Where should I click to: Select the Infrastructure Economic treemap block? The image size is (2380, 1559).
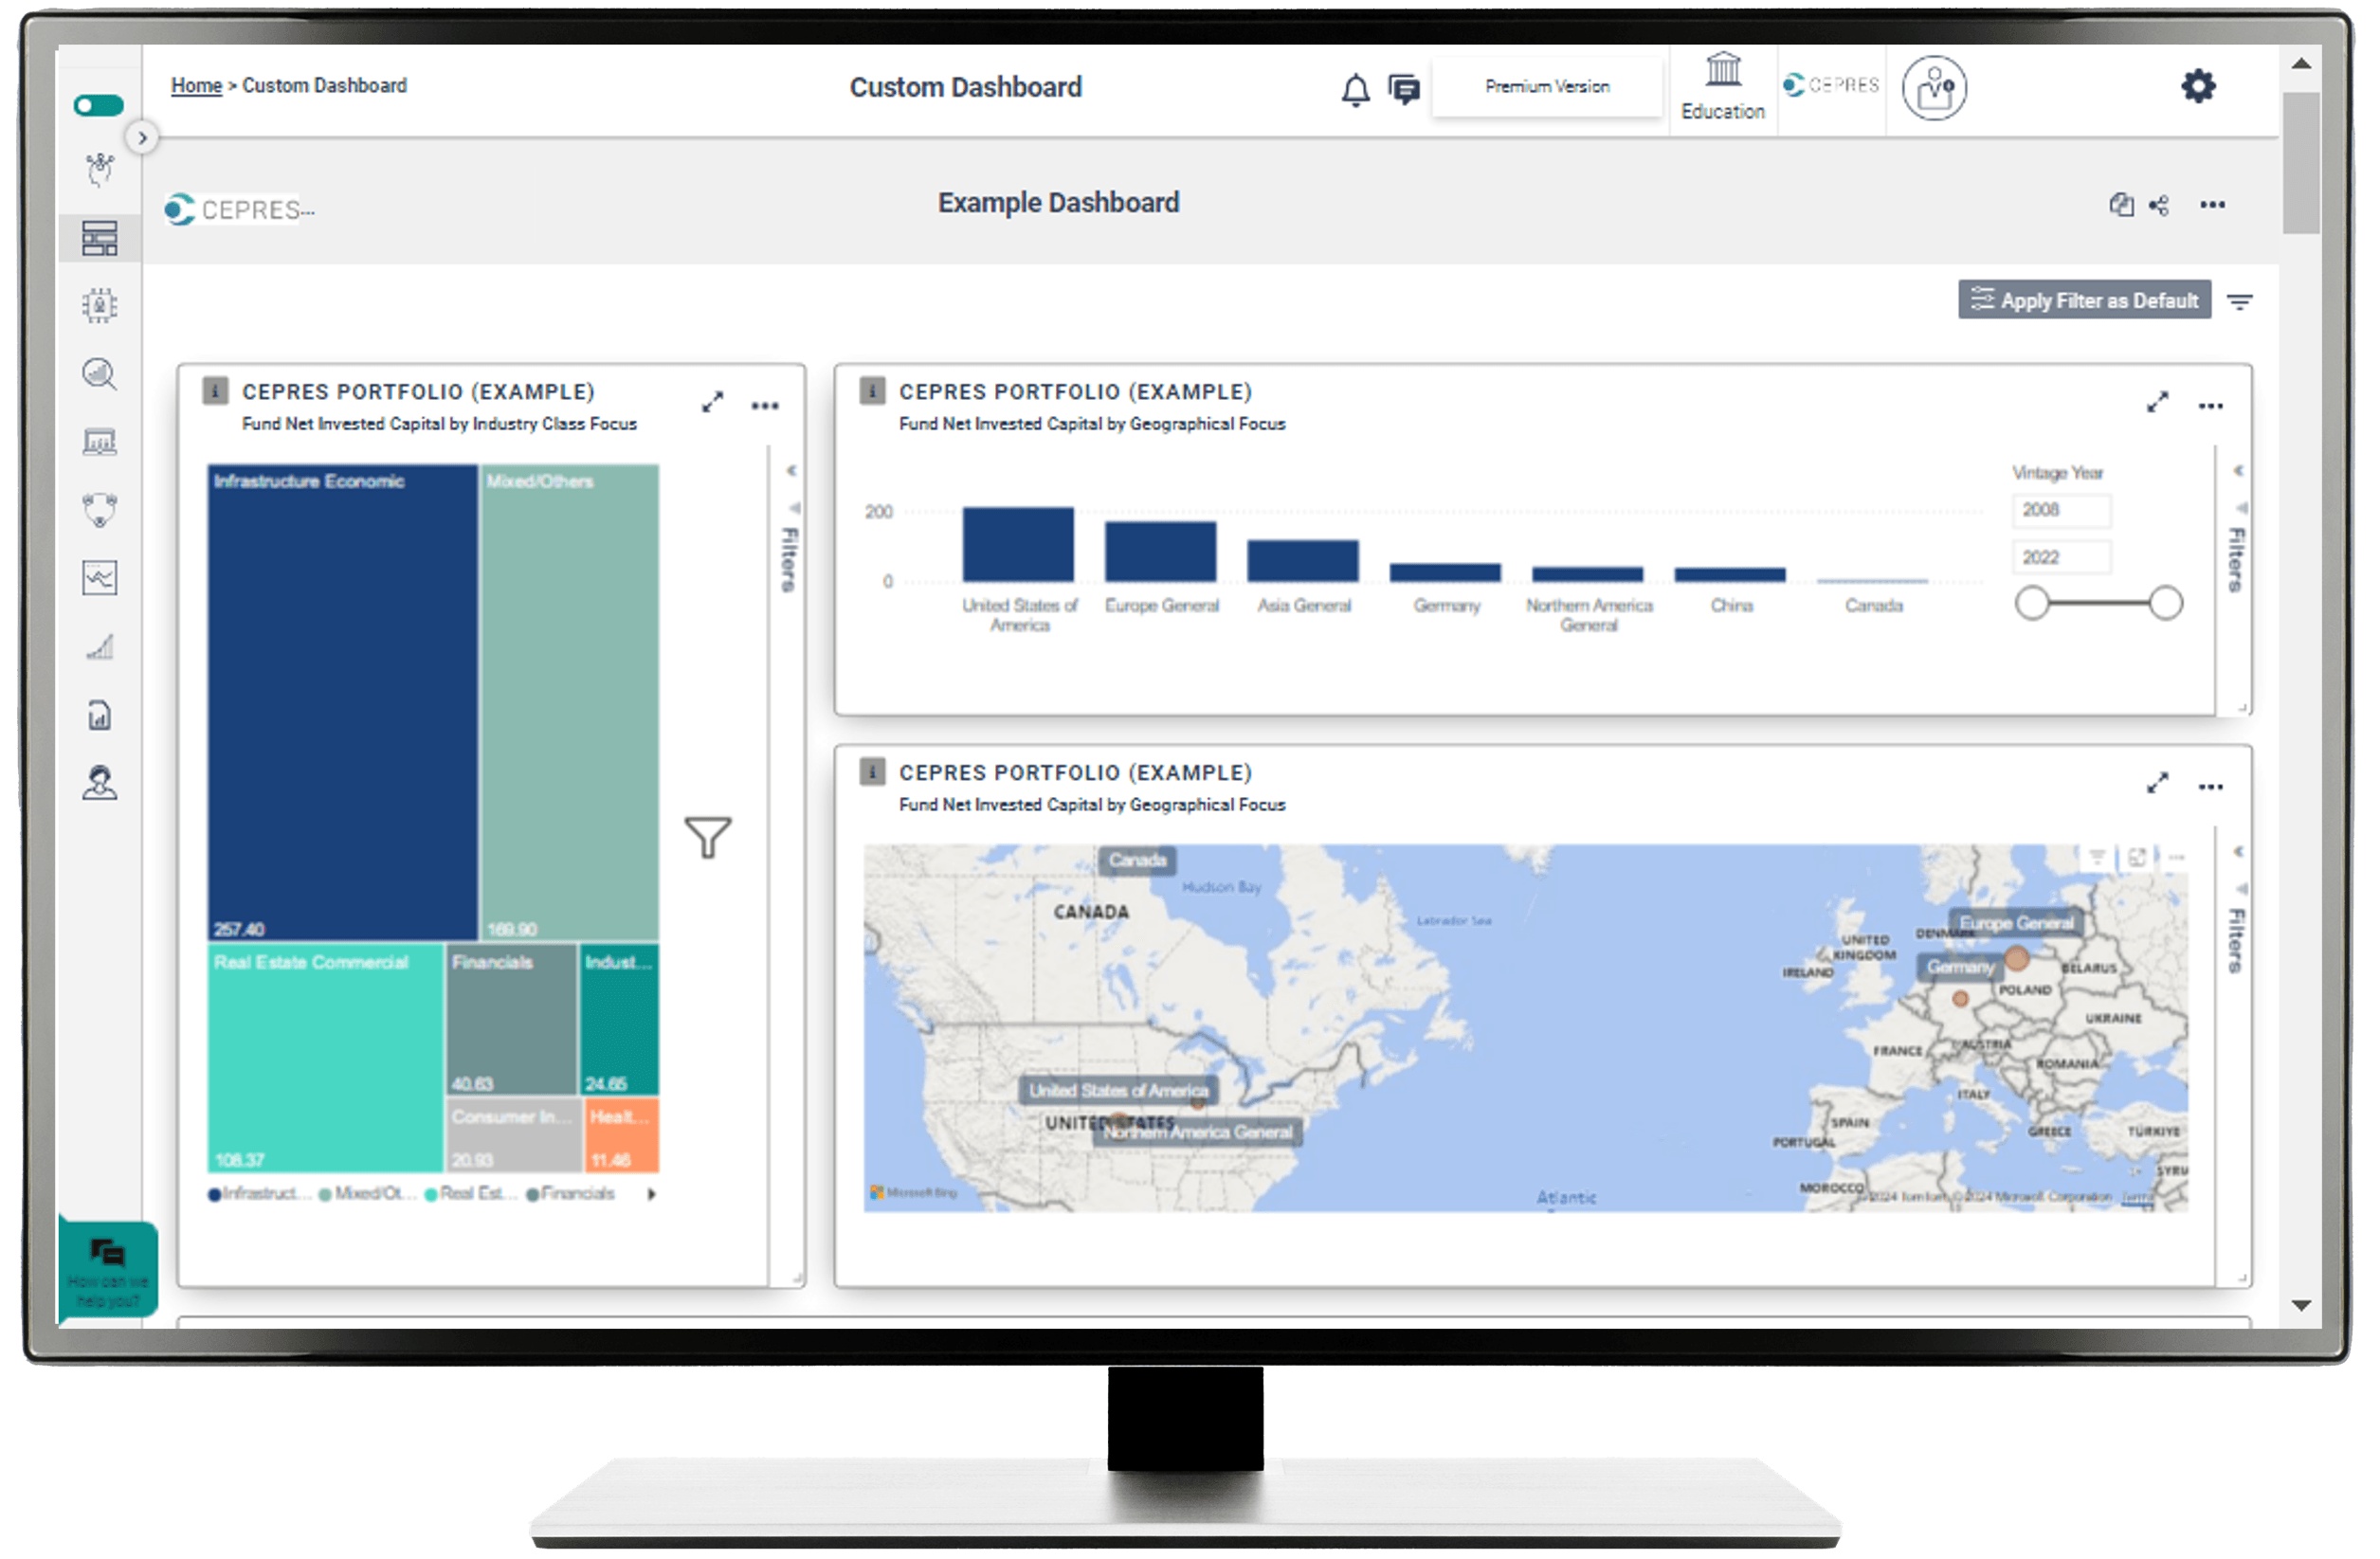click(x=343, y=704)
